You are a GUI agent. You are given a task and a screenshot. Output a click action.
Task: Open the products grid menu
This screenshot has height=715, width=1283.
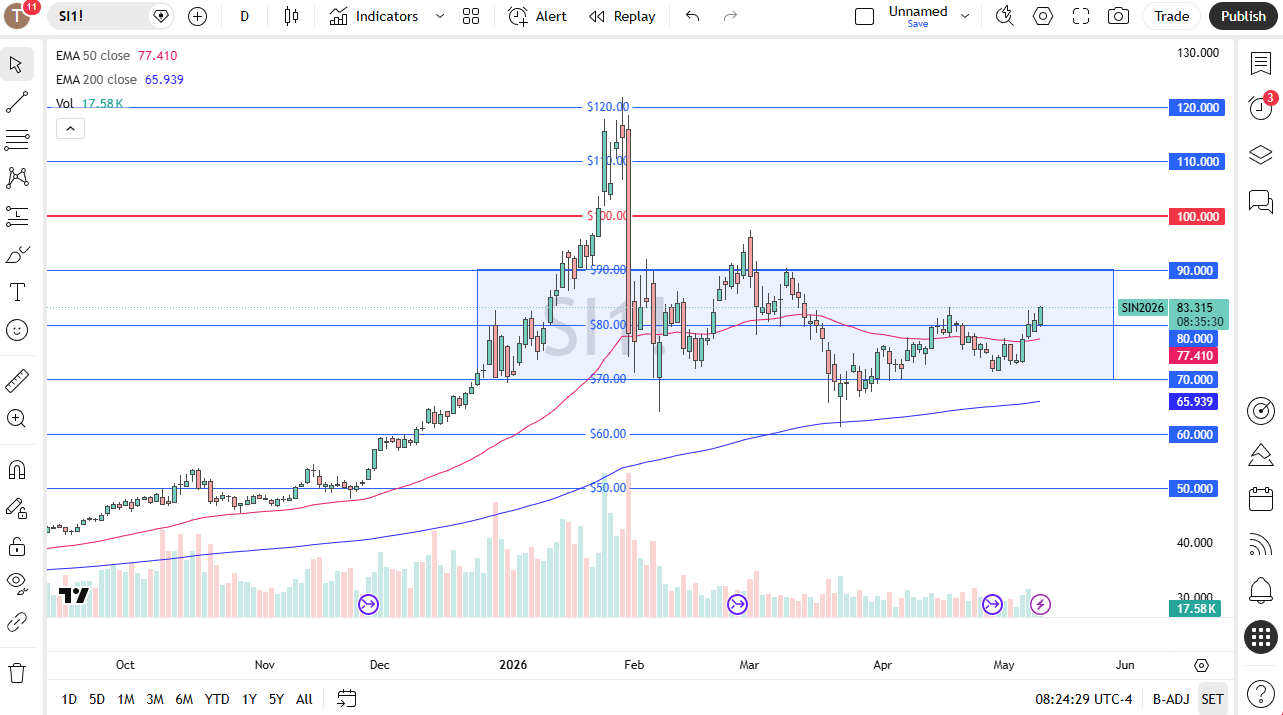click(1260, 636)
